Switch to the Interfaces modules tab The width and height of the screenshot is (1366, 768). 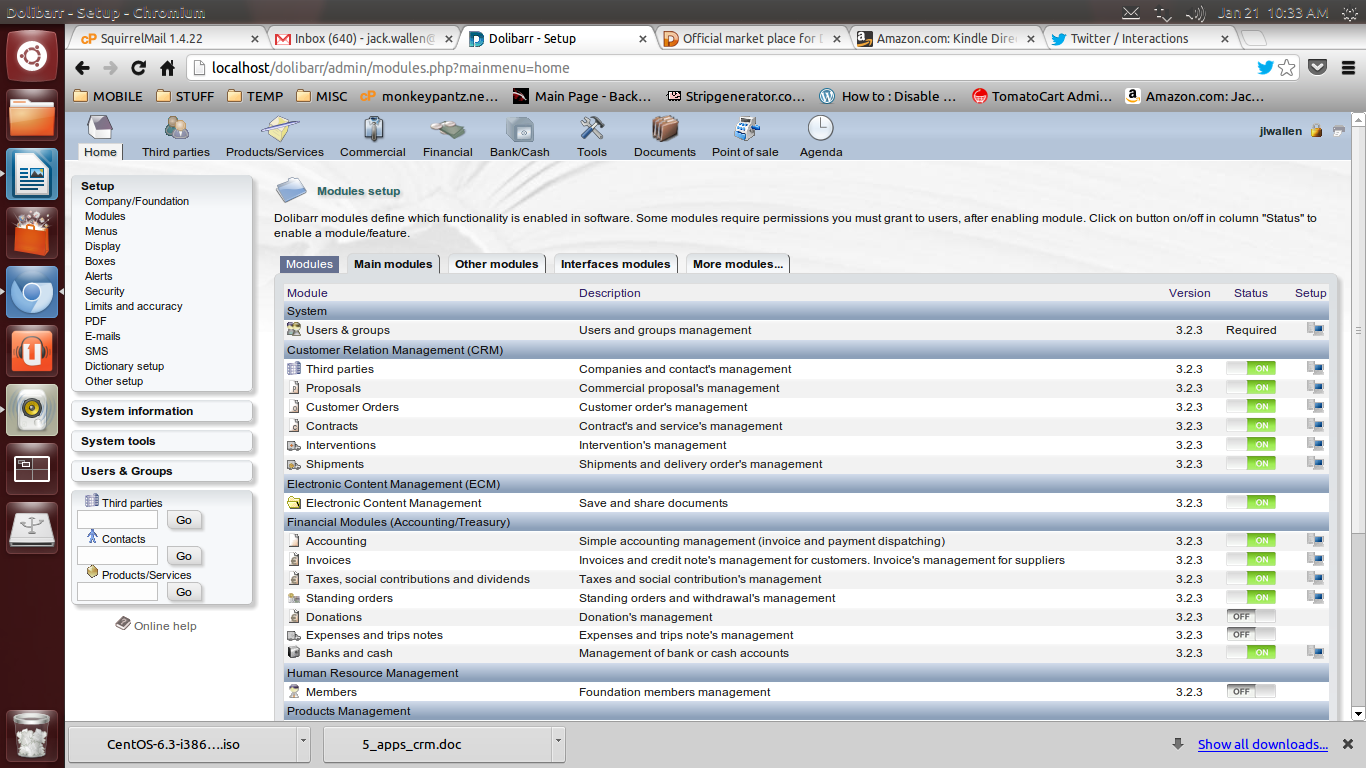coord(615,263)
